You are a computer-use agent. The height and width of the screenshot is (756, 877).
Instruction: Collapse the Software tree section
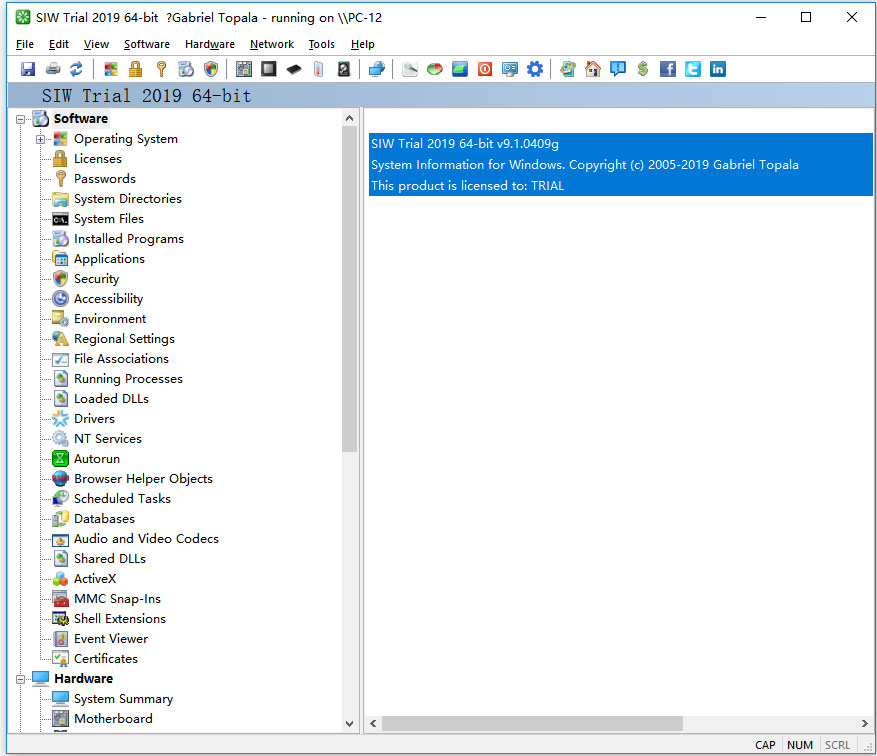[21, 119]
